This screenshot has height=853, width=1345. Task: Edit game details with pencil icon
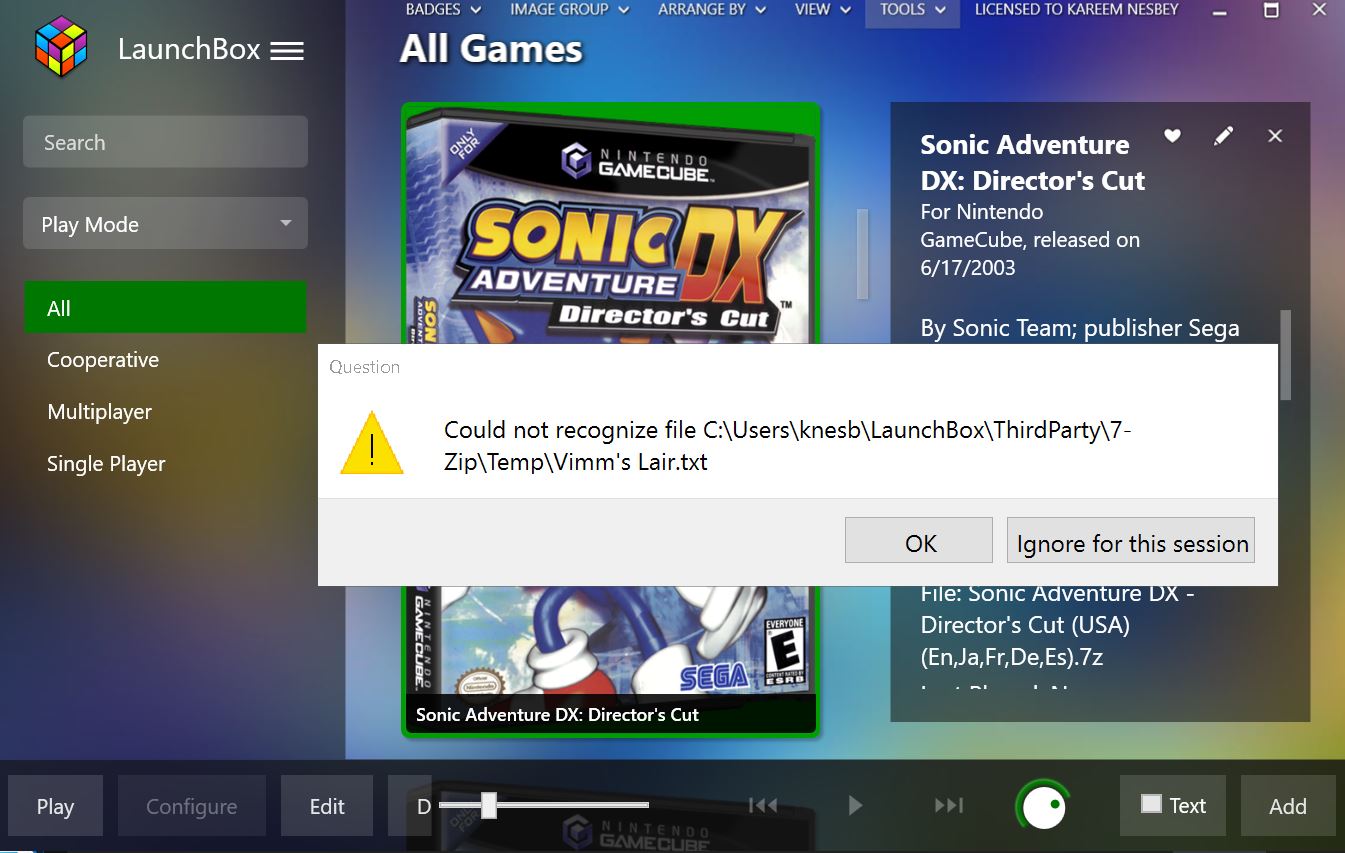click(x=1223, y=136)
